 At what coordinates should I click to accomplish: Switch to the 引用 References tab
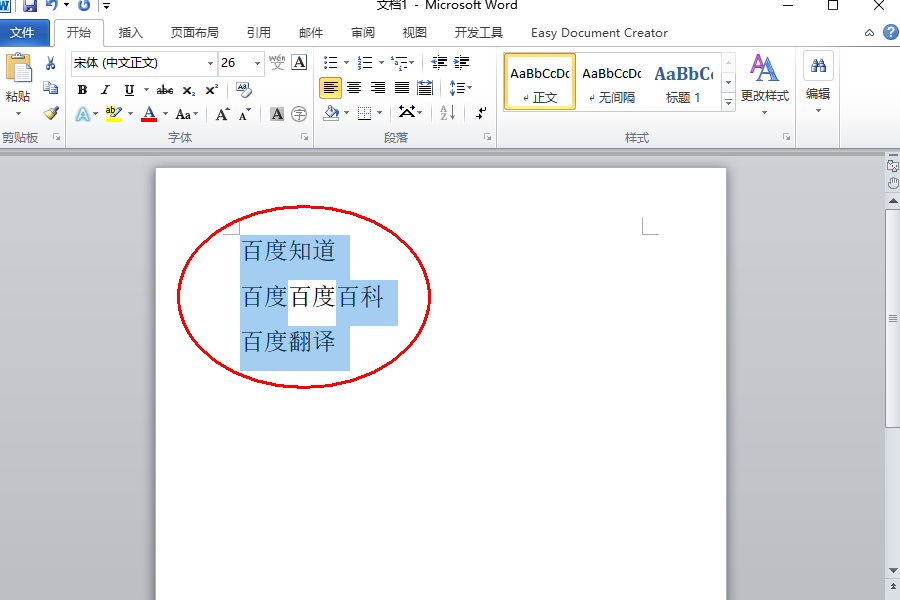[259, 33]
